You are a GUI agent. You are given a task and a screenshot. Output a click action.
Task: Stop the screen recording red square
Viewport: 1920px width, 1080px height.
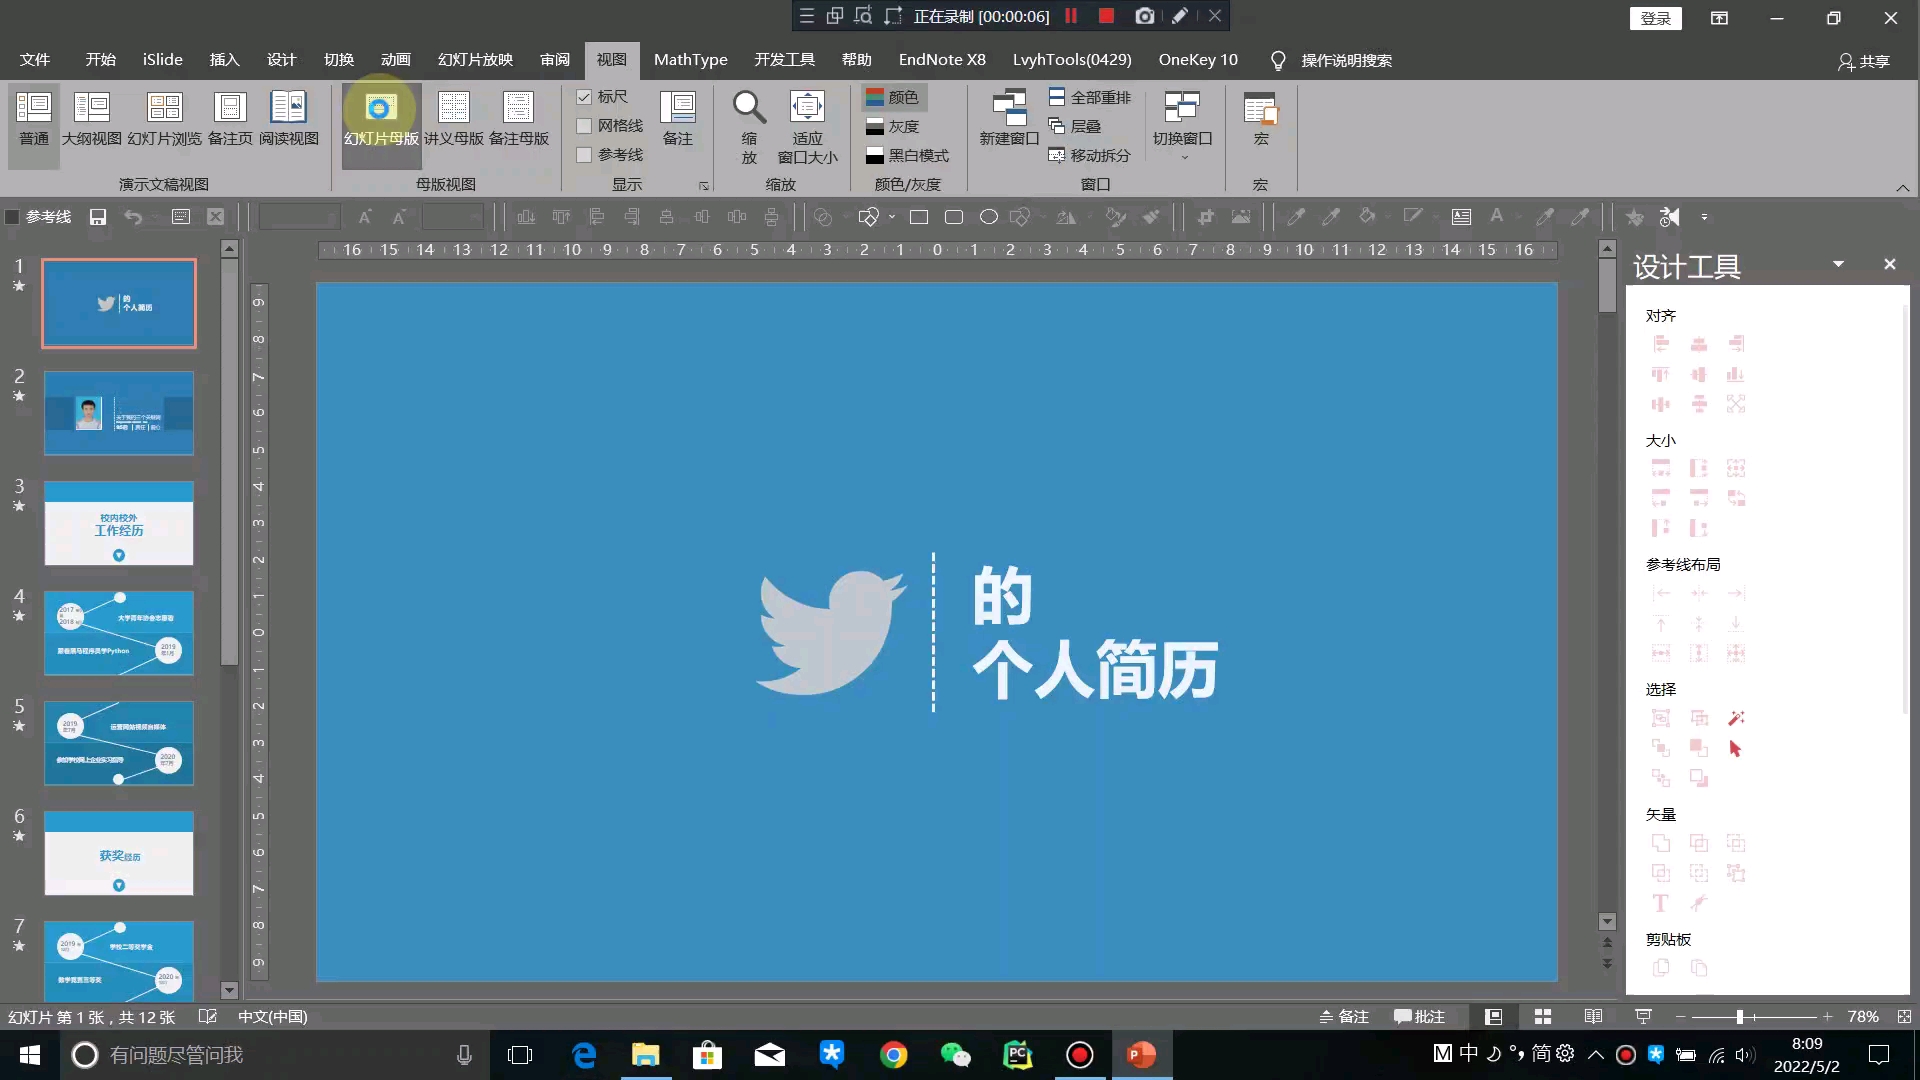(1106, 16)
